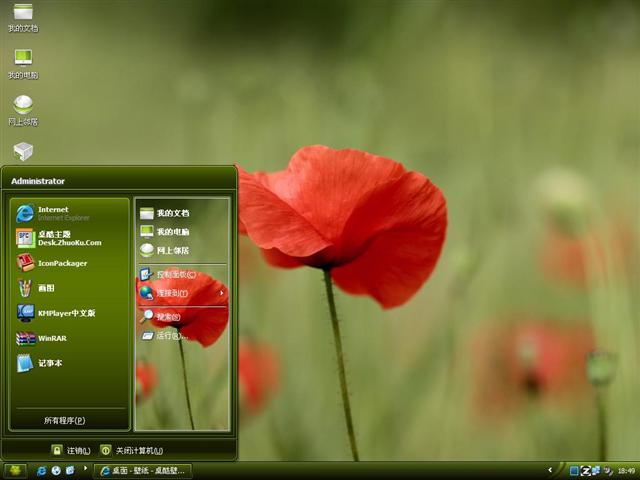The height and width of the screenshot is (480, 640).
Task: Open 控制面板 in the Start menu
Action: [174, 274]
